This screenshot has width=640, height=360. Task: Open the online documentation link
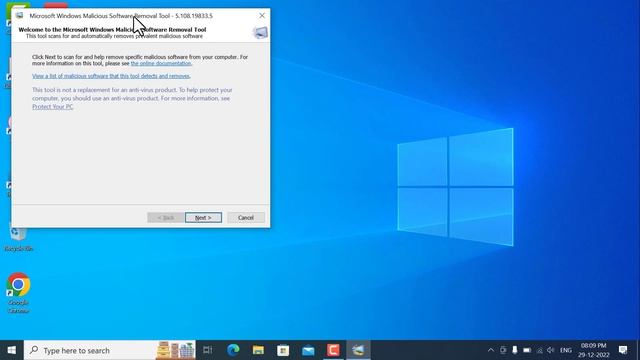[x=161, y=64]
